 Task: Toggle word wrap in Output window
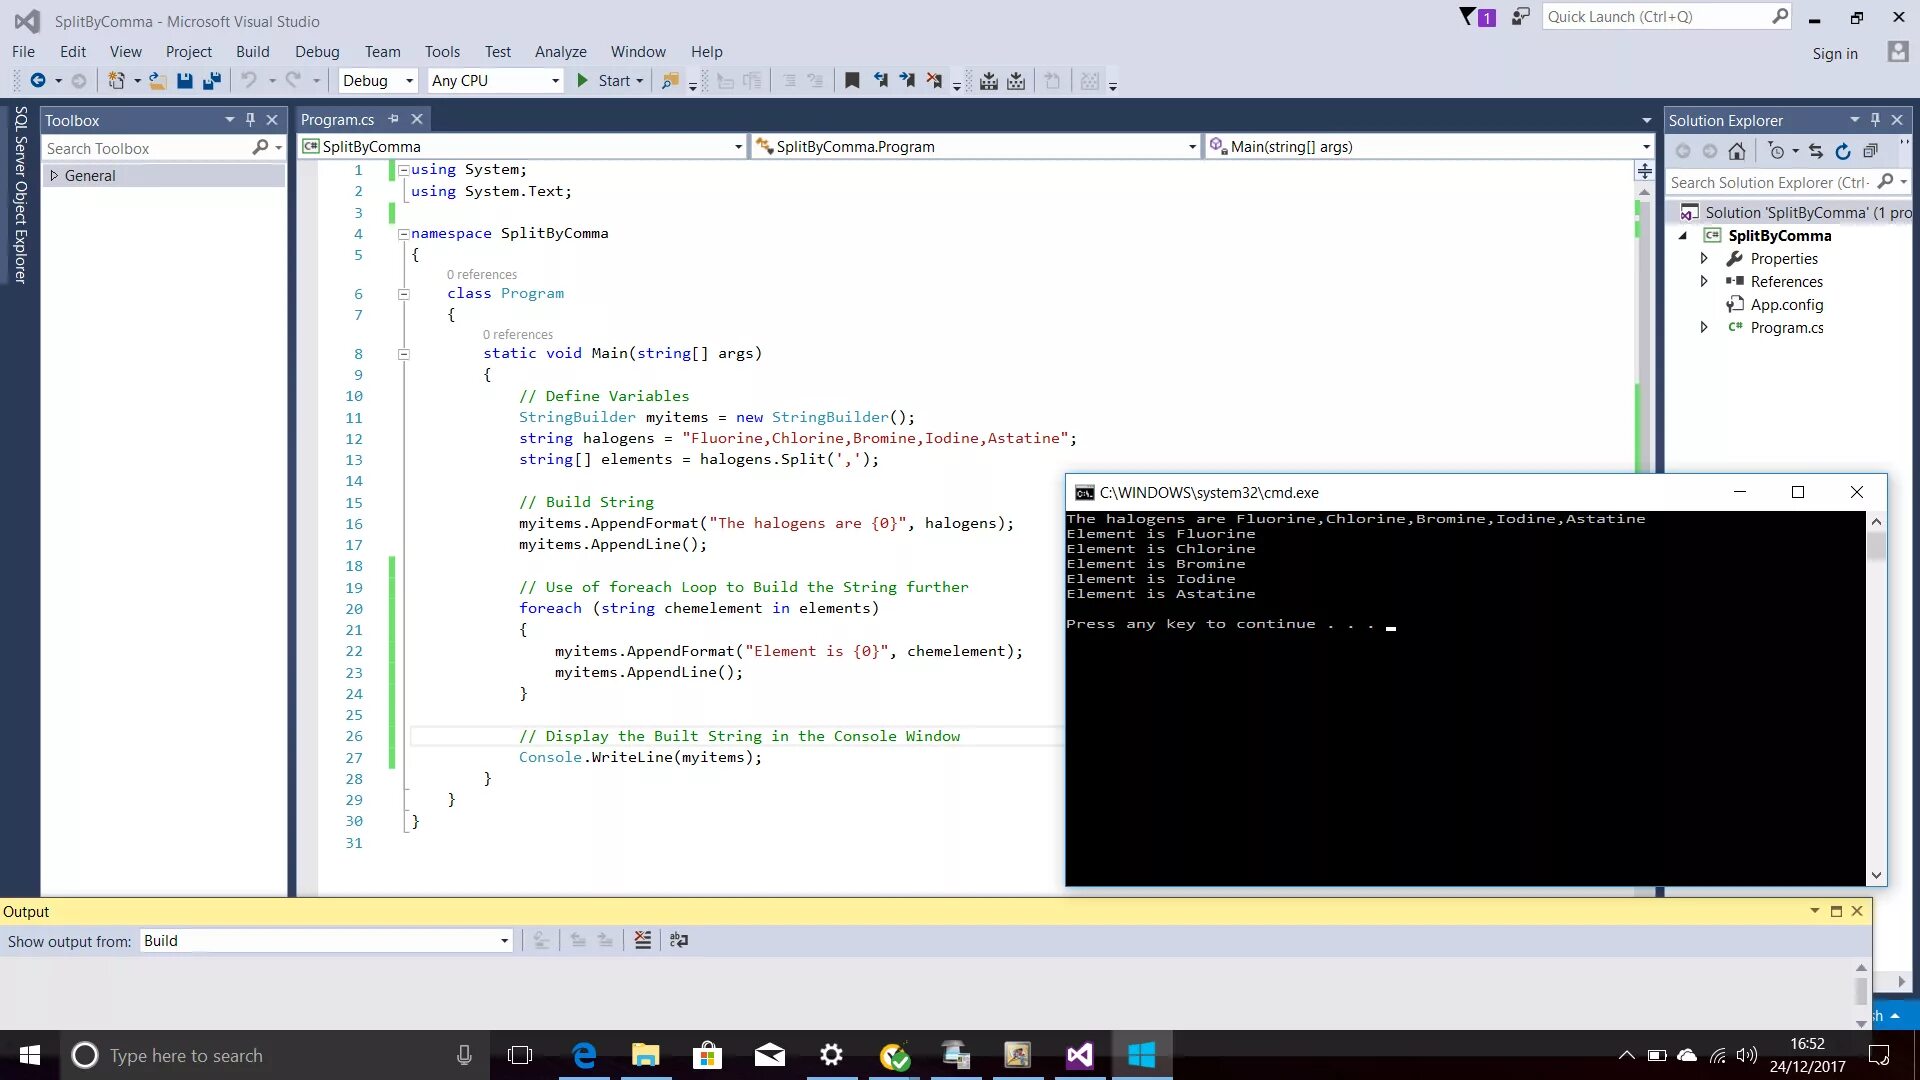tap(679, 940)
